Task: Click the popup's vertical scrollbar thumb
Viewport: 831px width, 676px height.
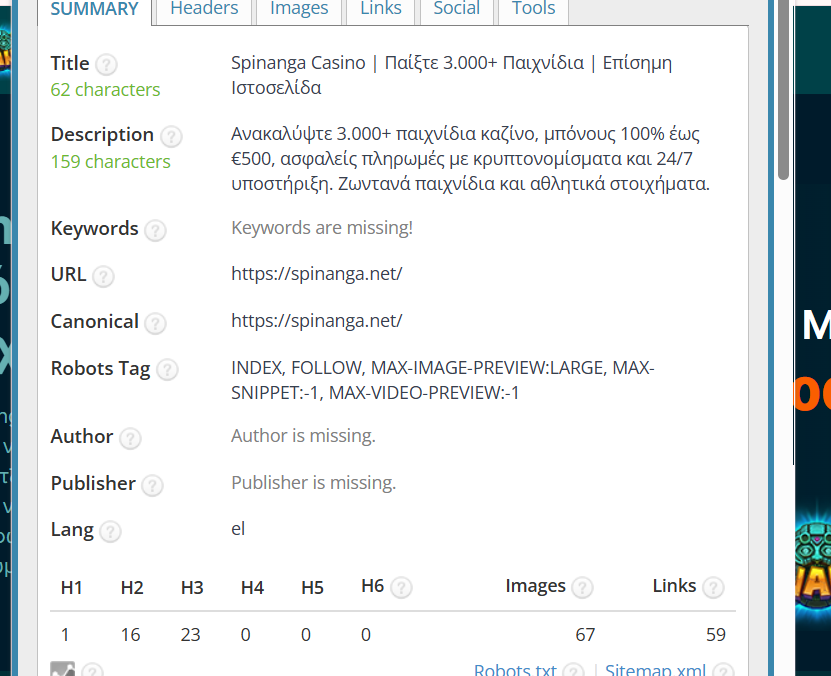Action: coord(783,90)
